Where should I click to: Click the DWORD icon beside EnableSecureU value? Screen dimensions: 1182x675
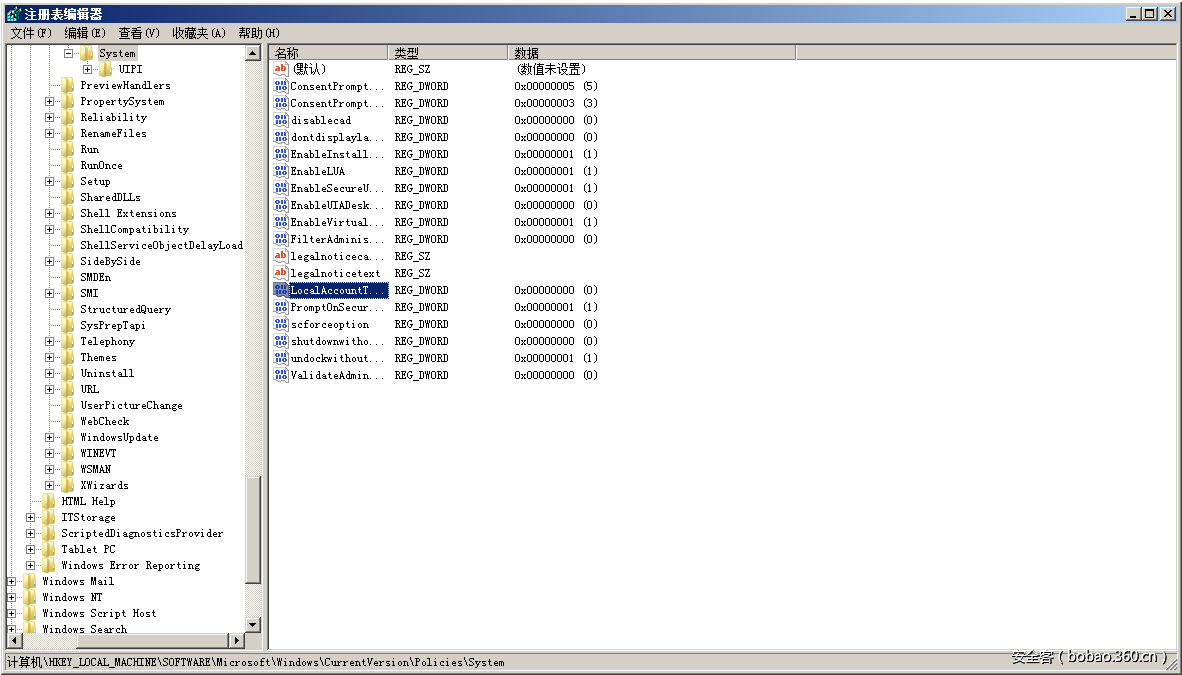coord(281,188)
